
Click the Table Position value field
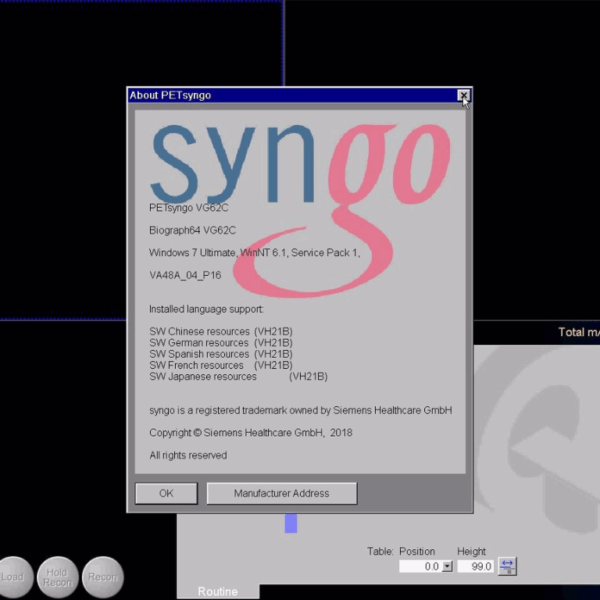[419, 566]
